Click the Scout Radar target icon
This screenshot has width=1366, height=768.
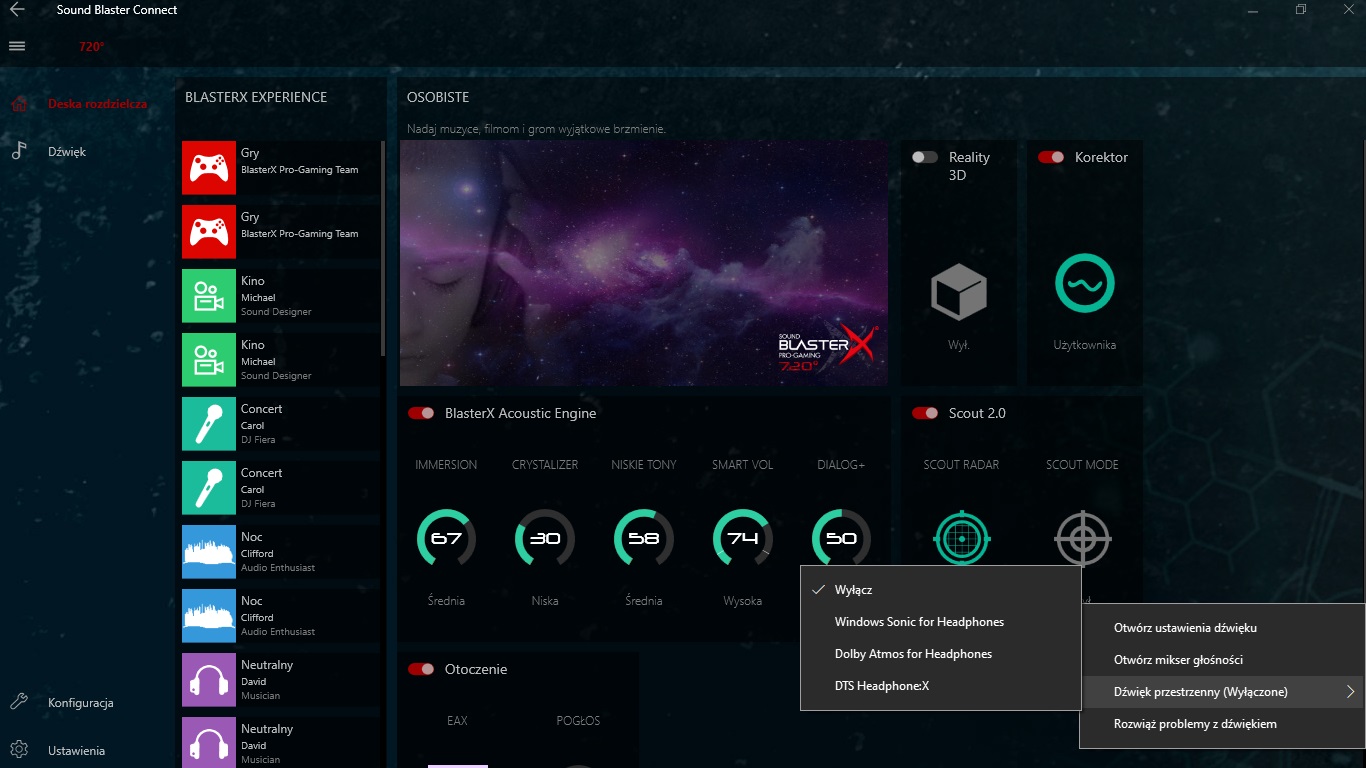pyautogui.click(x=962, y=538)
